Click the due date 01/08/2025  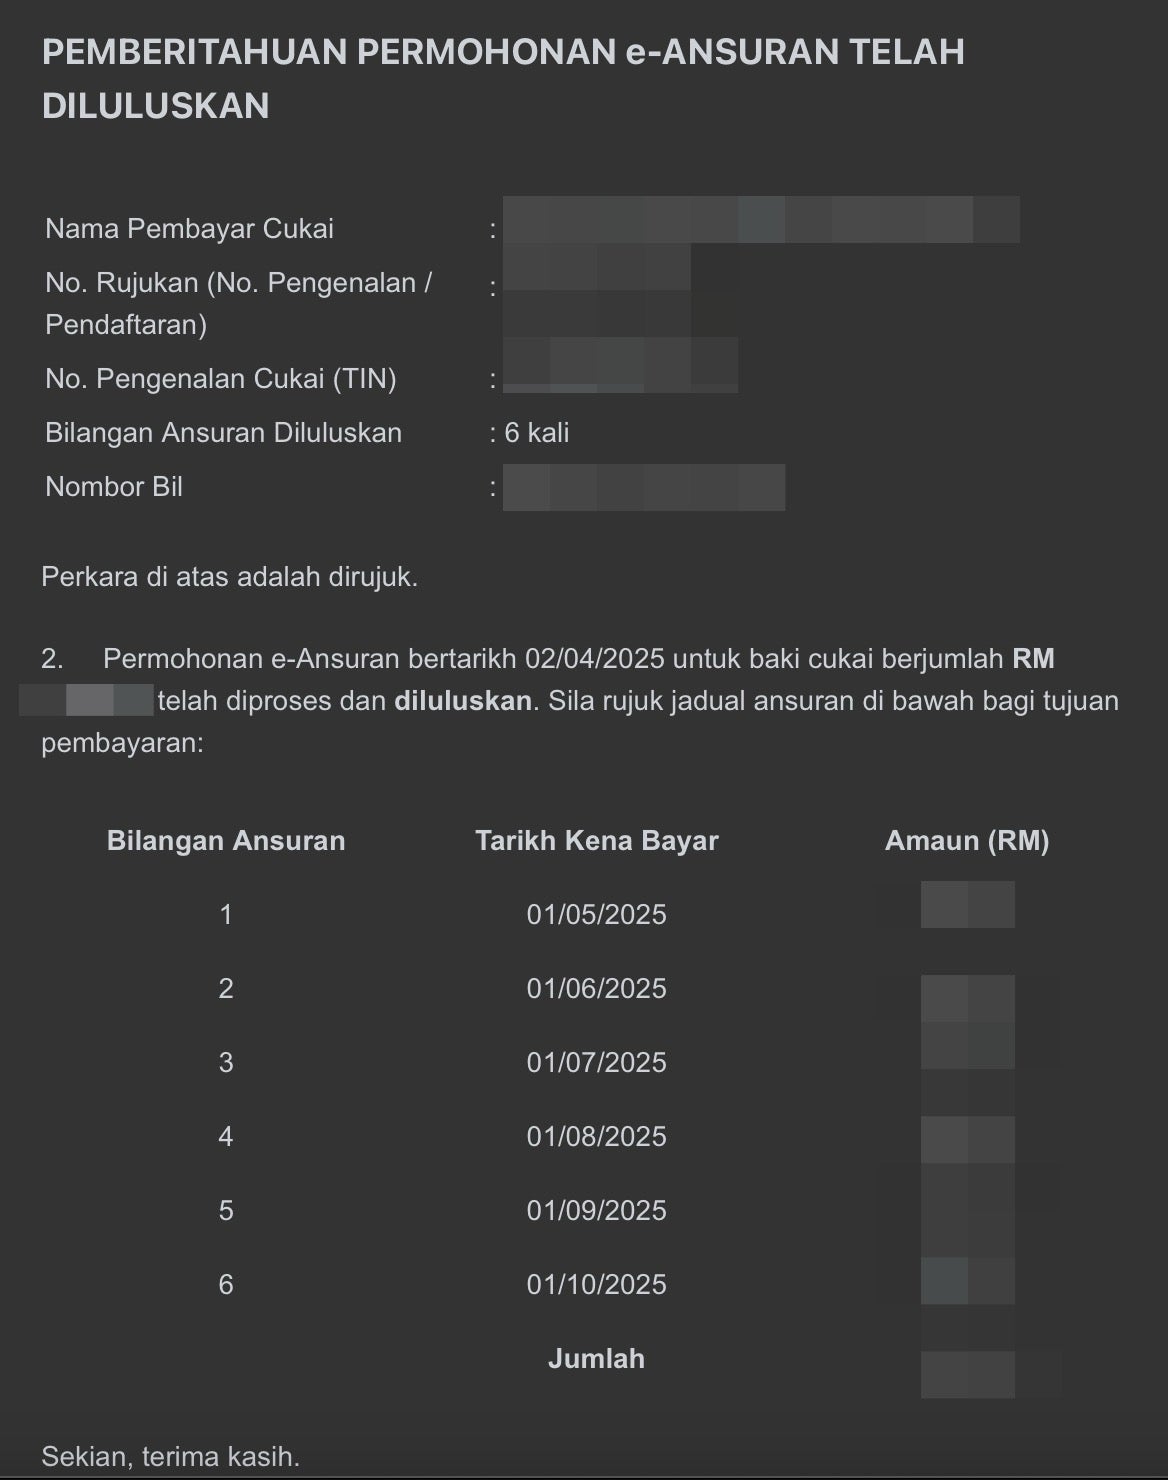pos(597,1137)
